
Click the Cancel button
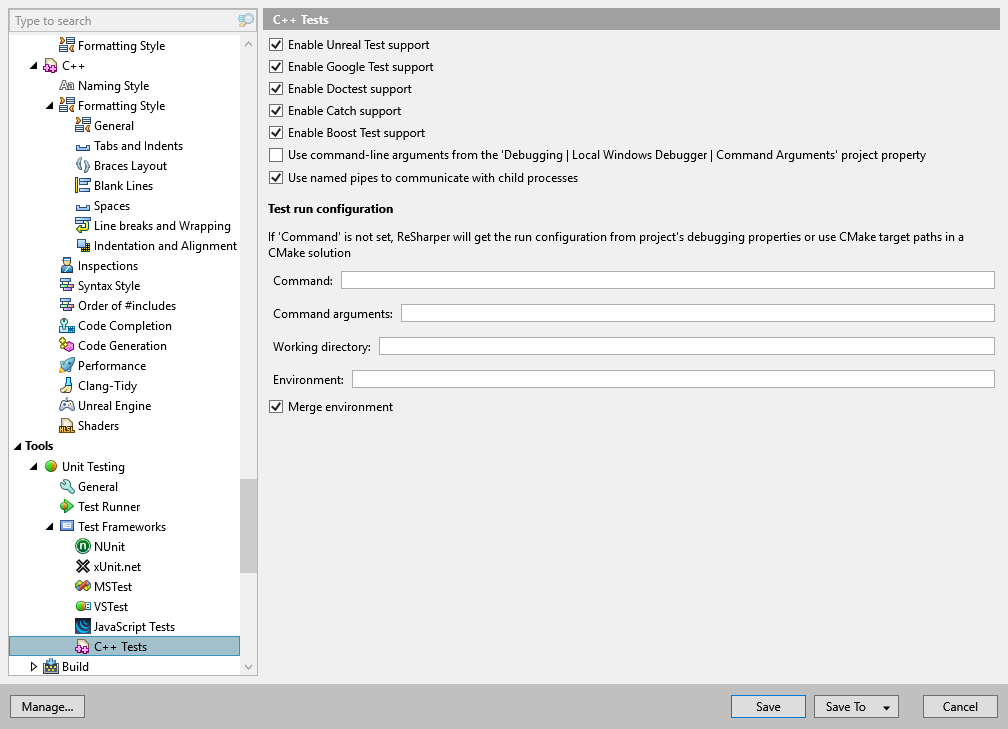click(959, 707)
